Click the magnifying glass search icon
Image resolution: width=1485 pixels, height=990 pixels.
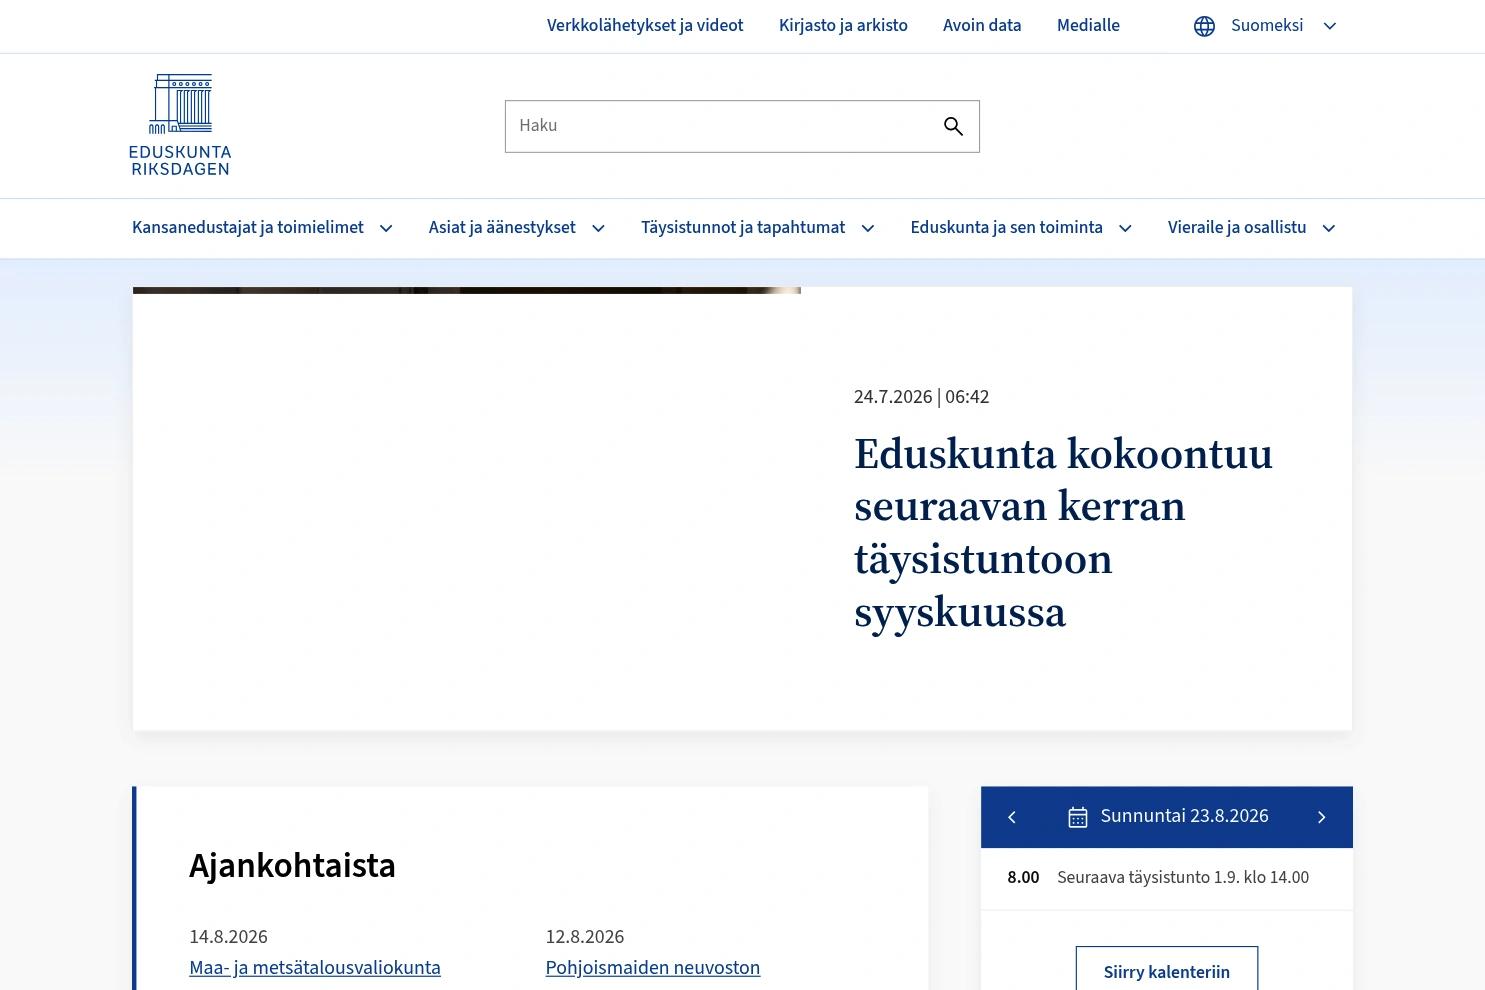tap(953, 126)
